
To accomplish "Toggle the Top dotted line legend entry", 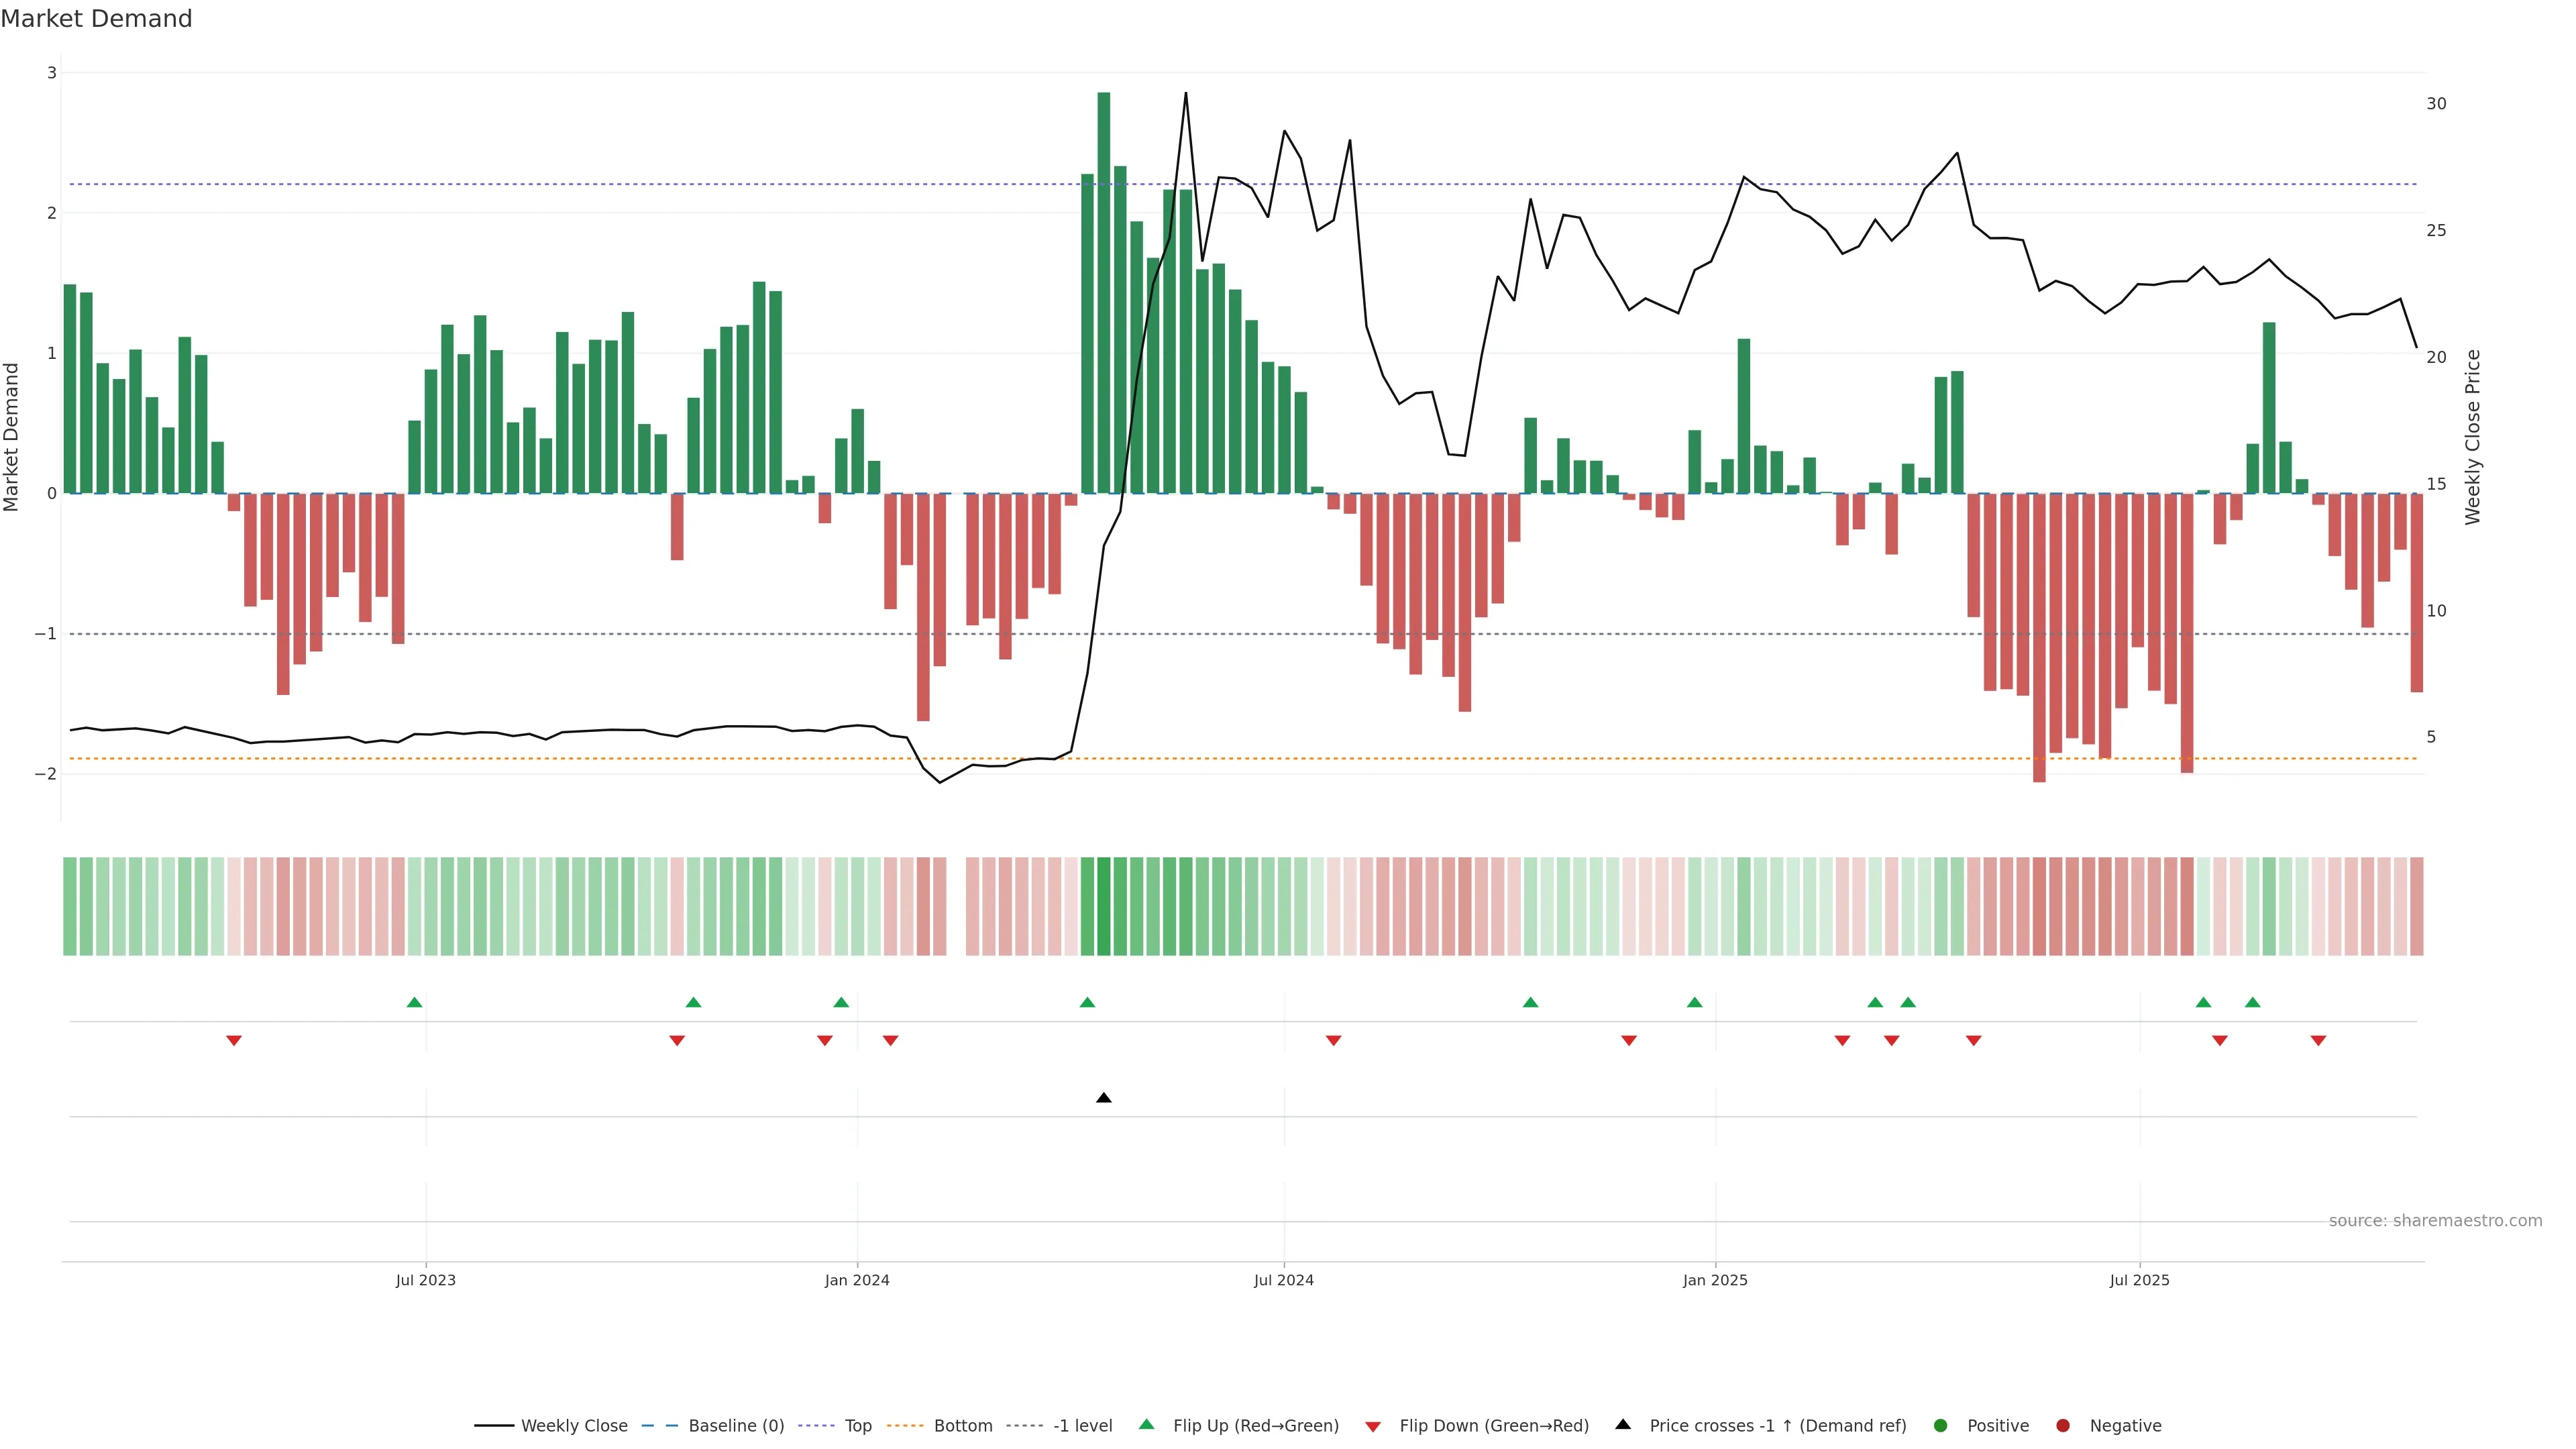I will tap(857, 1426).
